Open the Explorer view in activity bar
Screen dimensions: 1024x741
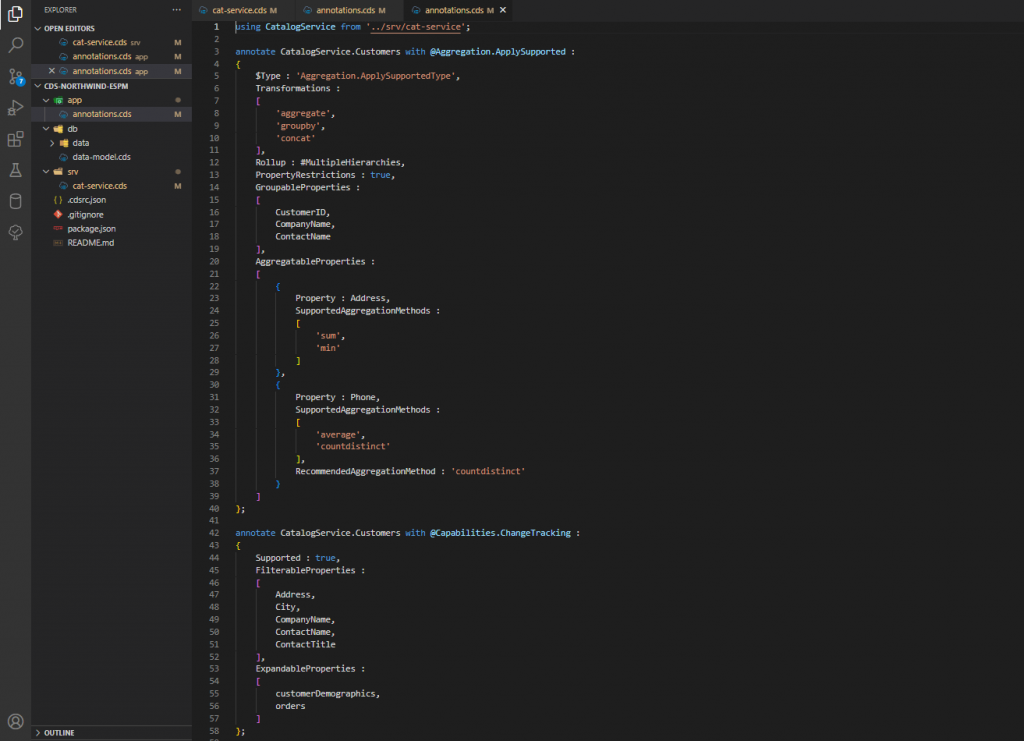15,14
